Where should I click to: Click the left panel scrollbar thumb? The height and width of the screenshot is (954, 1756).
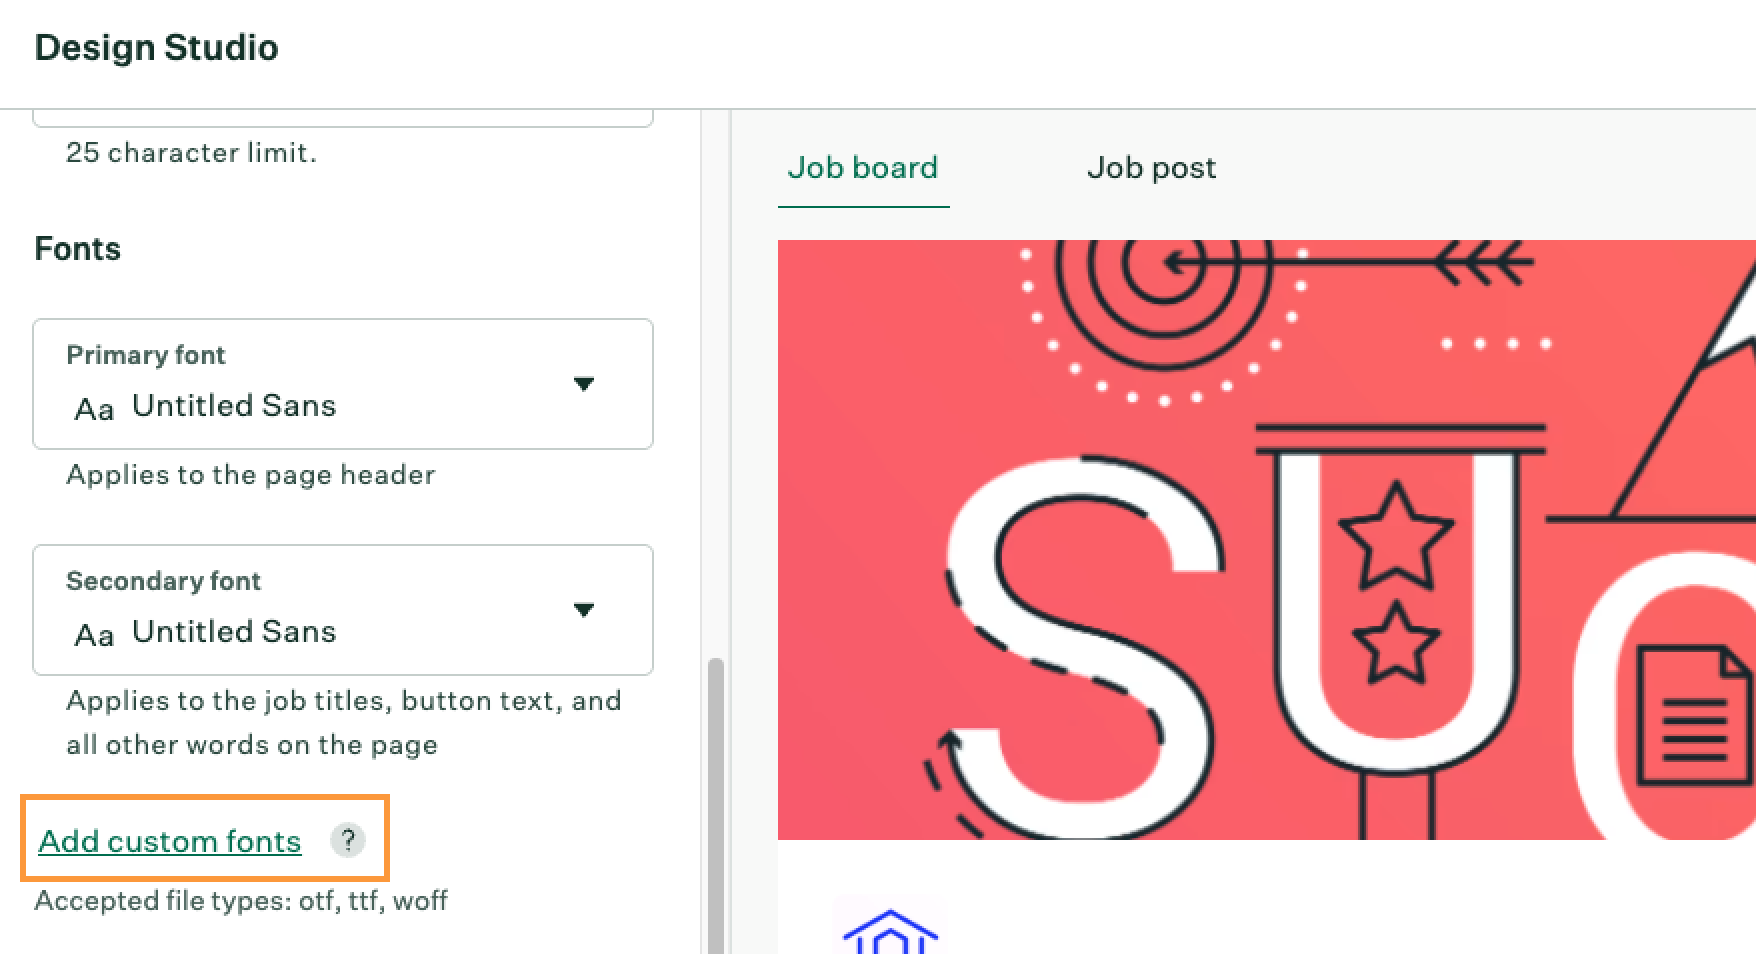715,806
